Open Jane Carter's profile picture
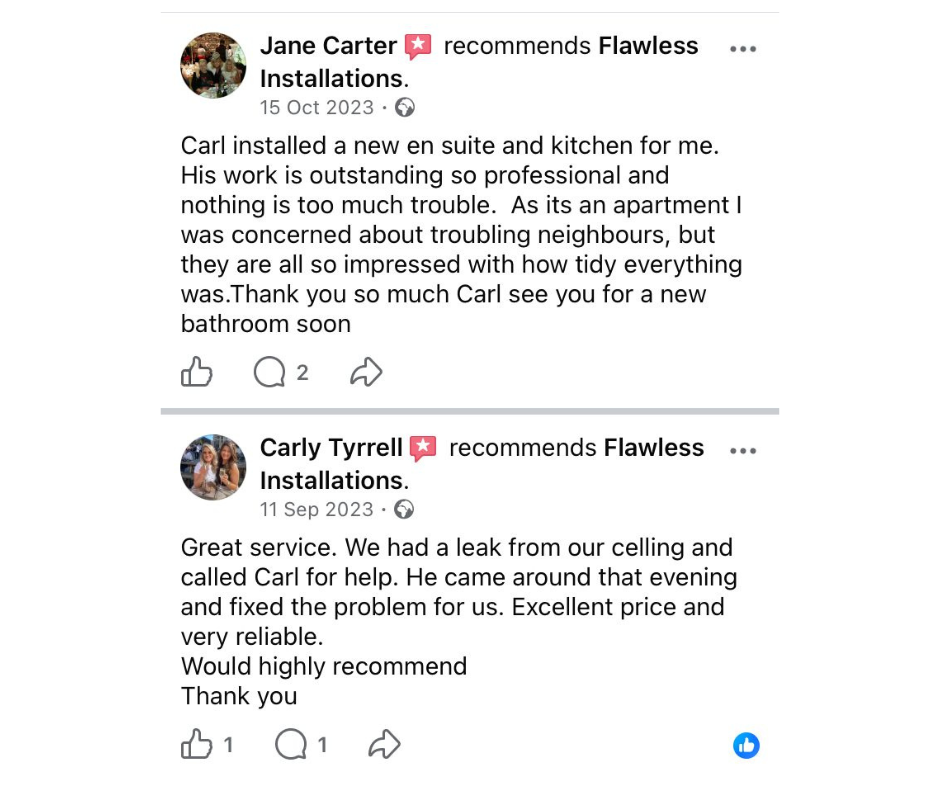This screenshot has height=788, width=940. coord(213,65)
